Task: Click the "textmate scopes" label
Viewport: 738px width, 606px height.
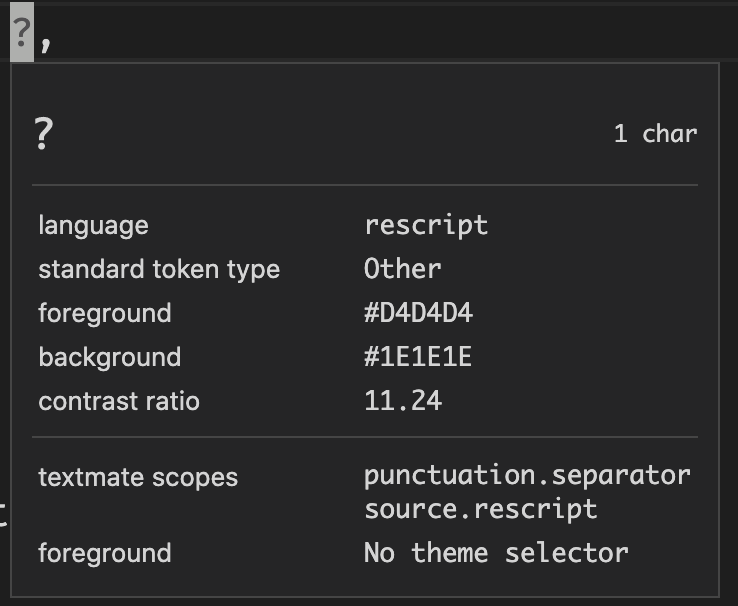Action: pyautogui.click(x=138, y=477)
